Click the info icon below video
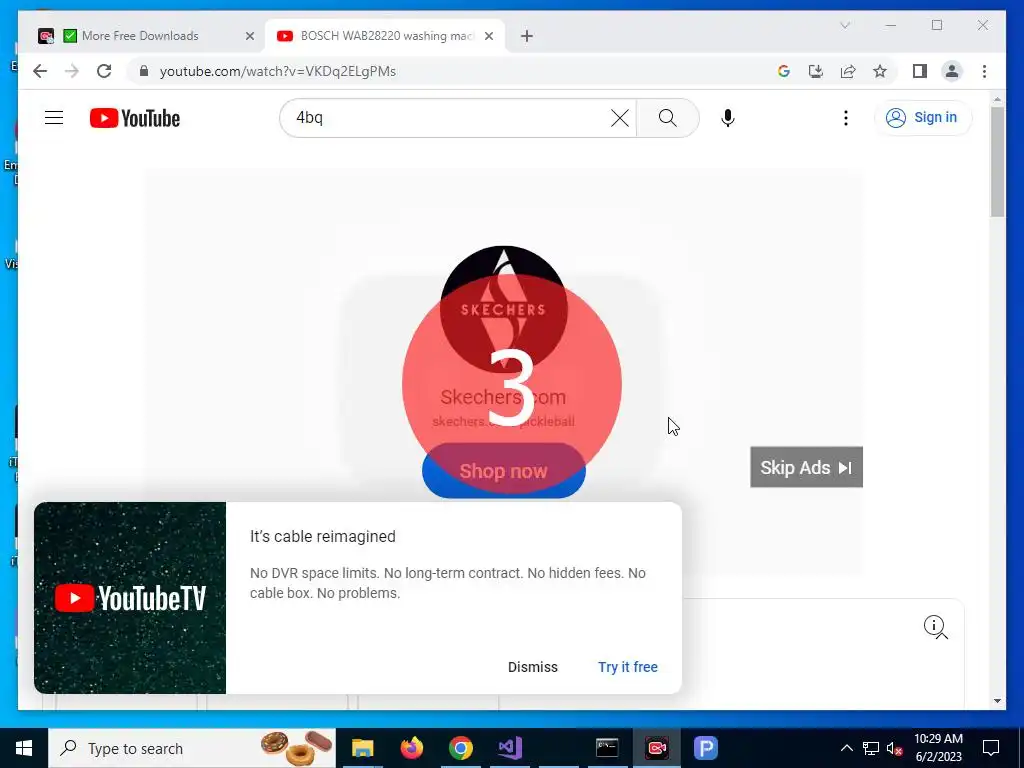Viewport: 1024px width, 768px height. click(935, 626)
